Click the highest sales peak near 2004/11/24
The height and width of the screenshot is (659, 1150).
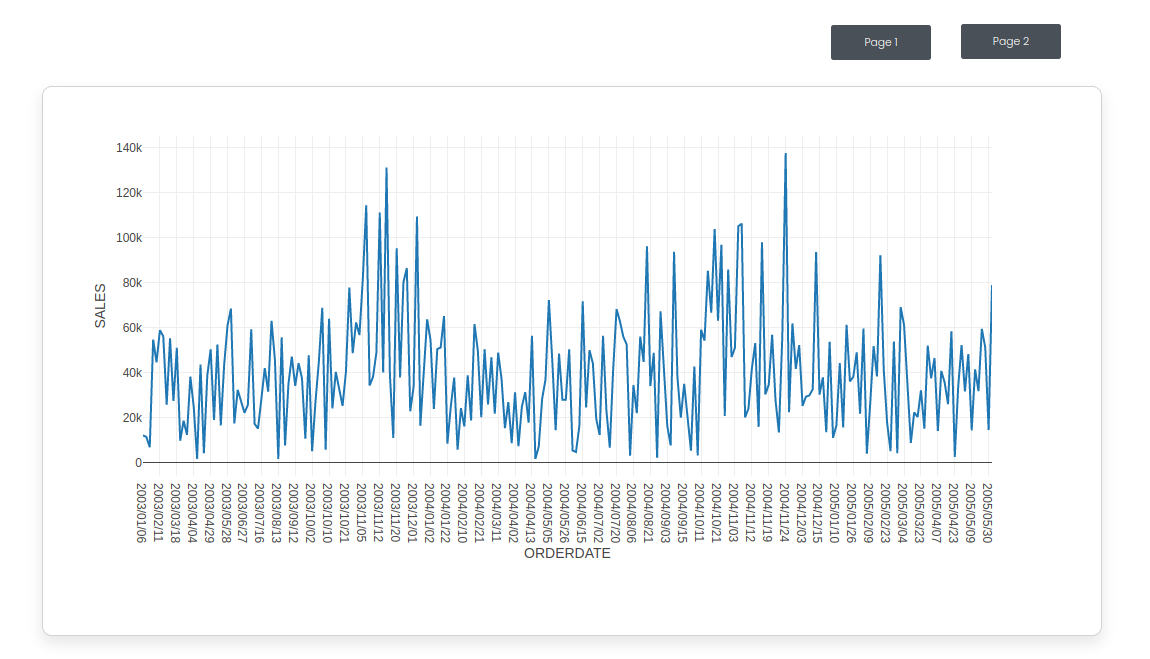(x=785, y=154)
